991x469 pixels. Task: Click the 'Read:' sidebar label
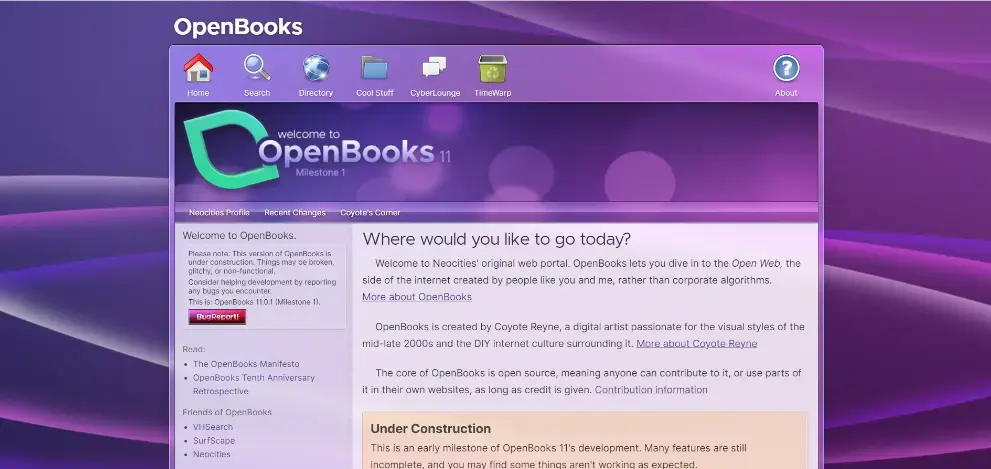tap(194, 349)
